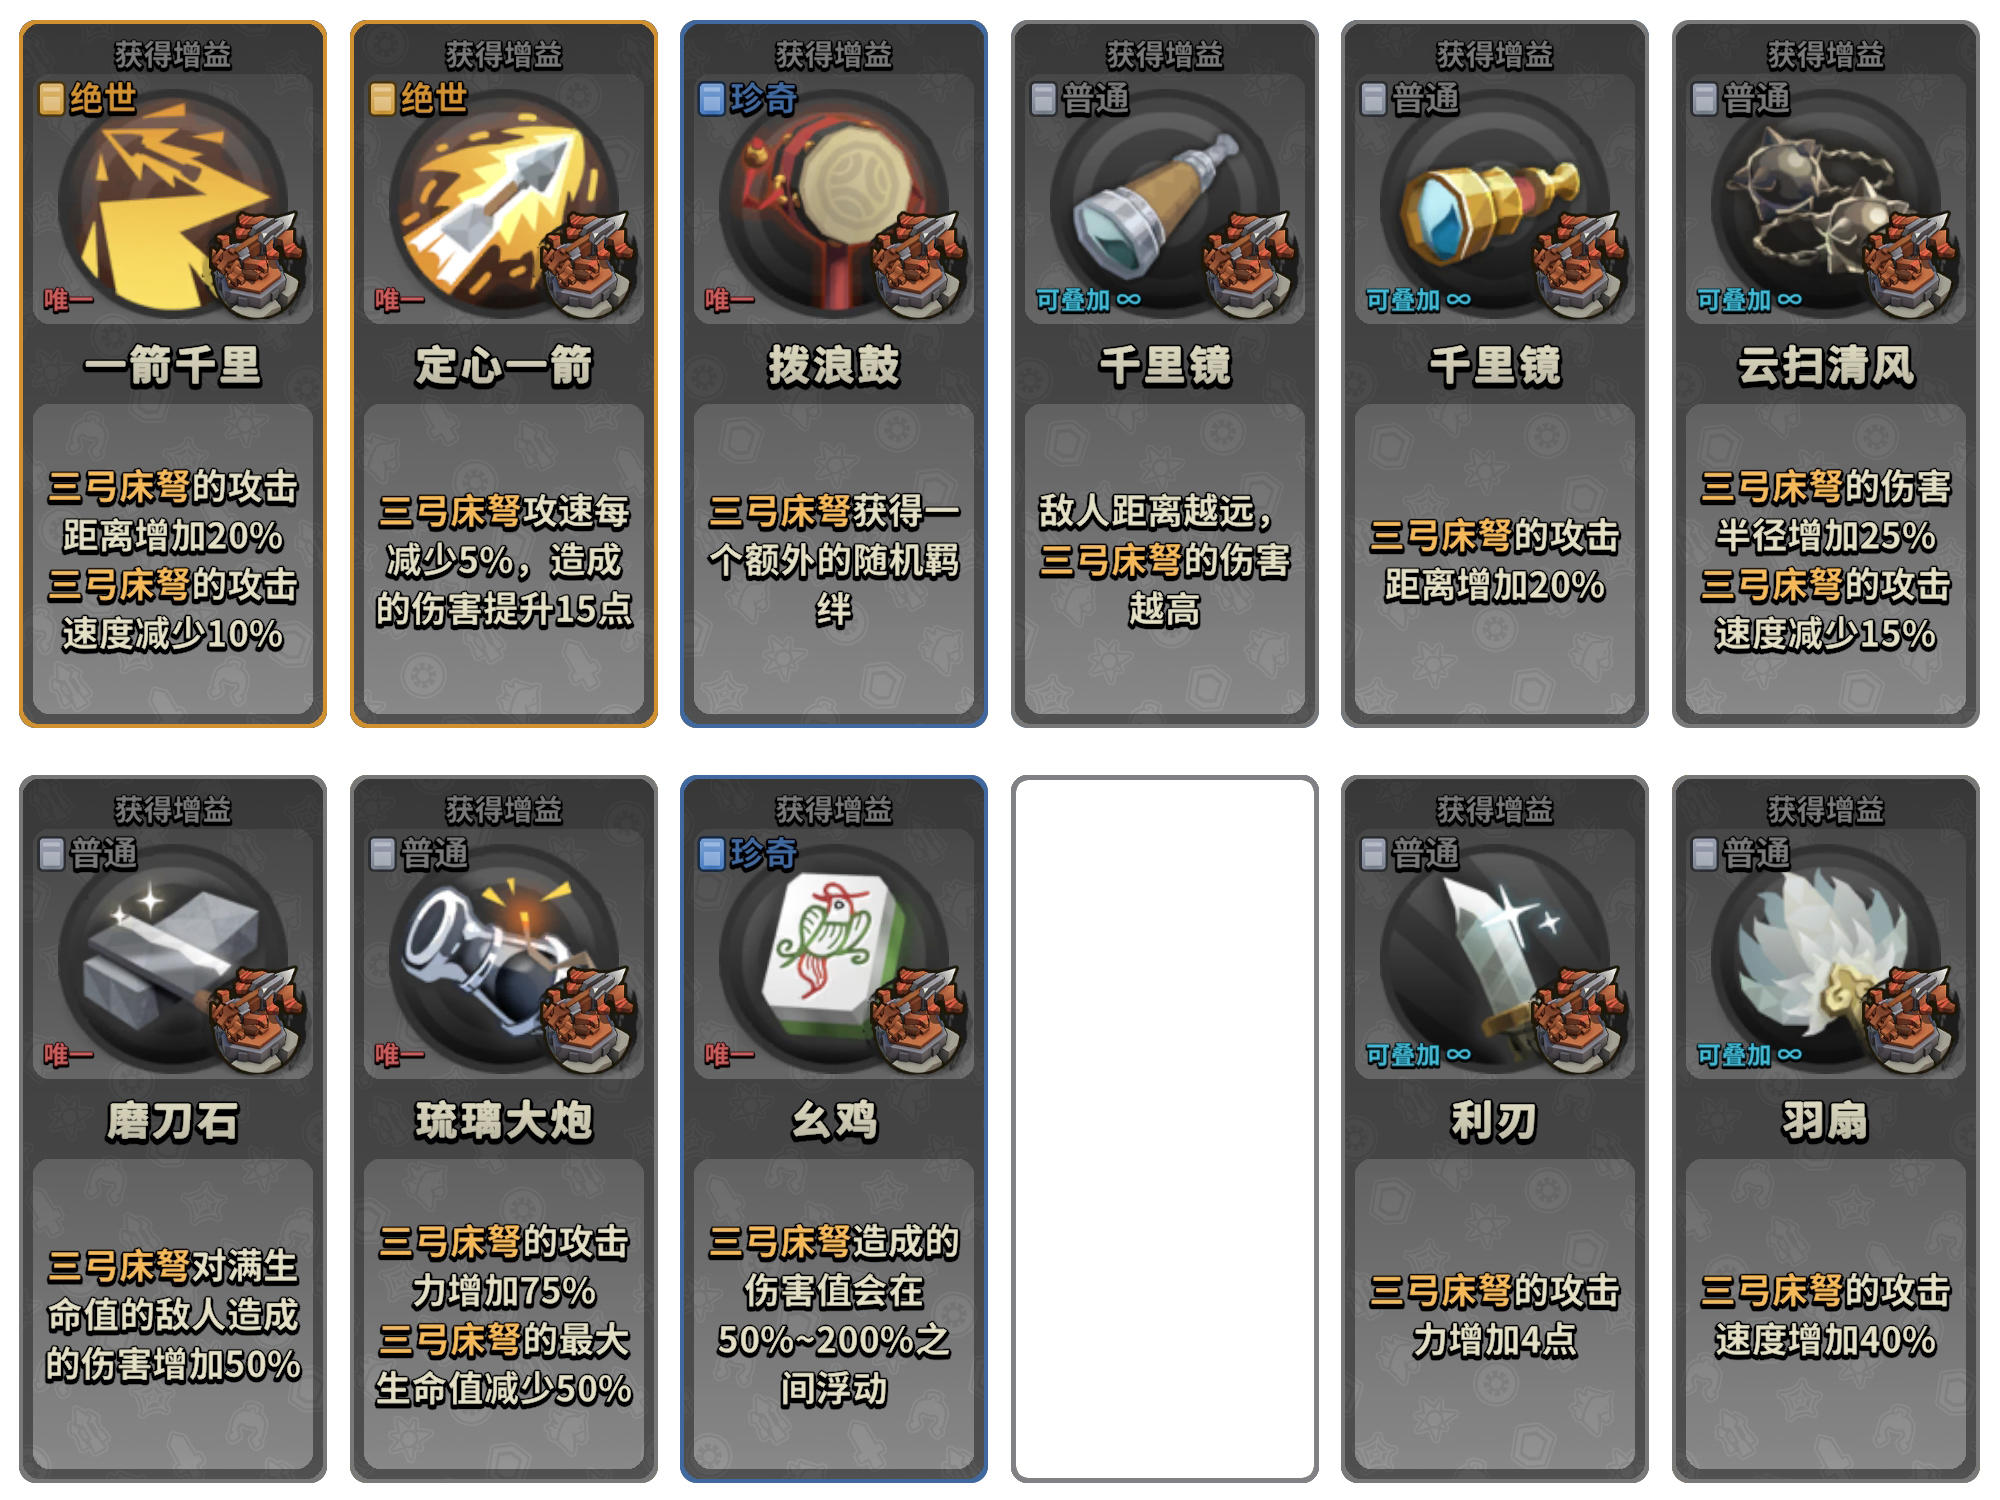This screenshot has width=2000, height=1500.
Task: Click the 幺鸡 damage fluctuation description
Action: 833,1314
